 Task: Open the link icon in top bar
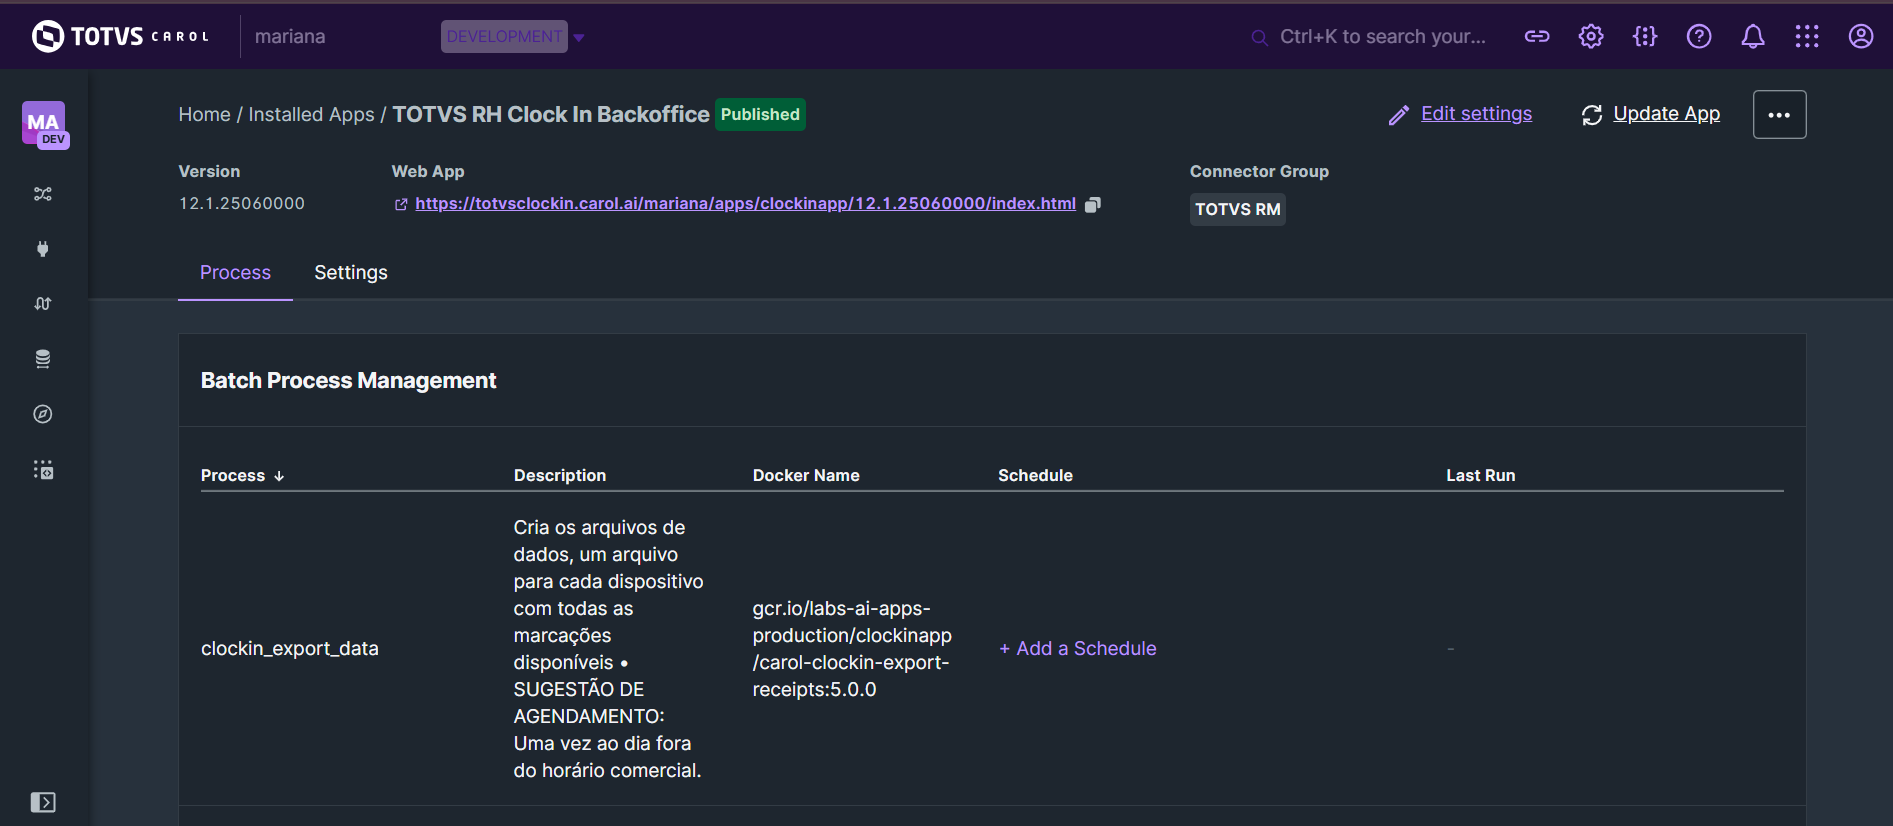click(1537, 36)
